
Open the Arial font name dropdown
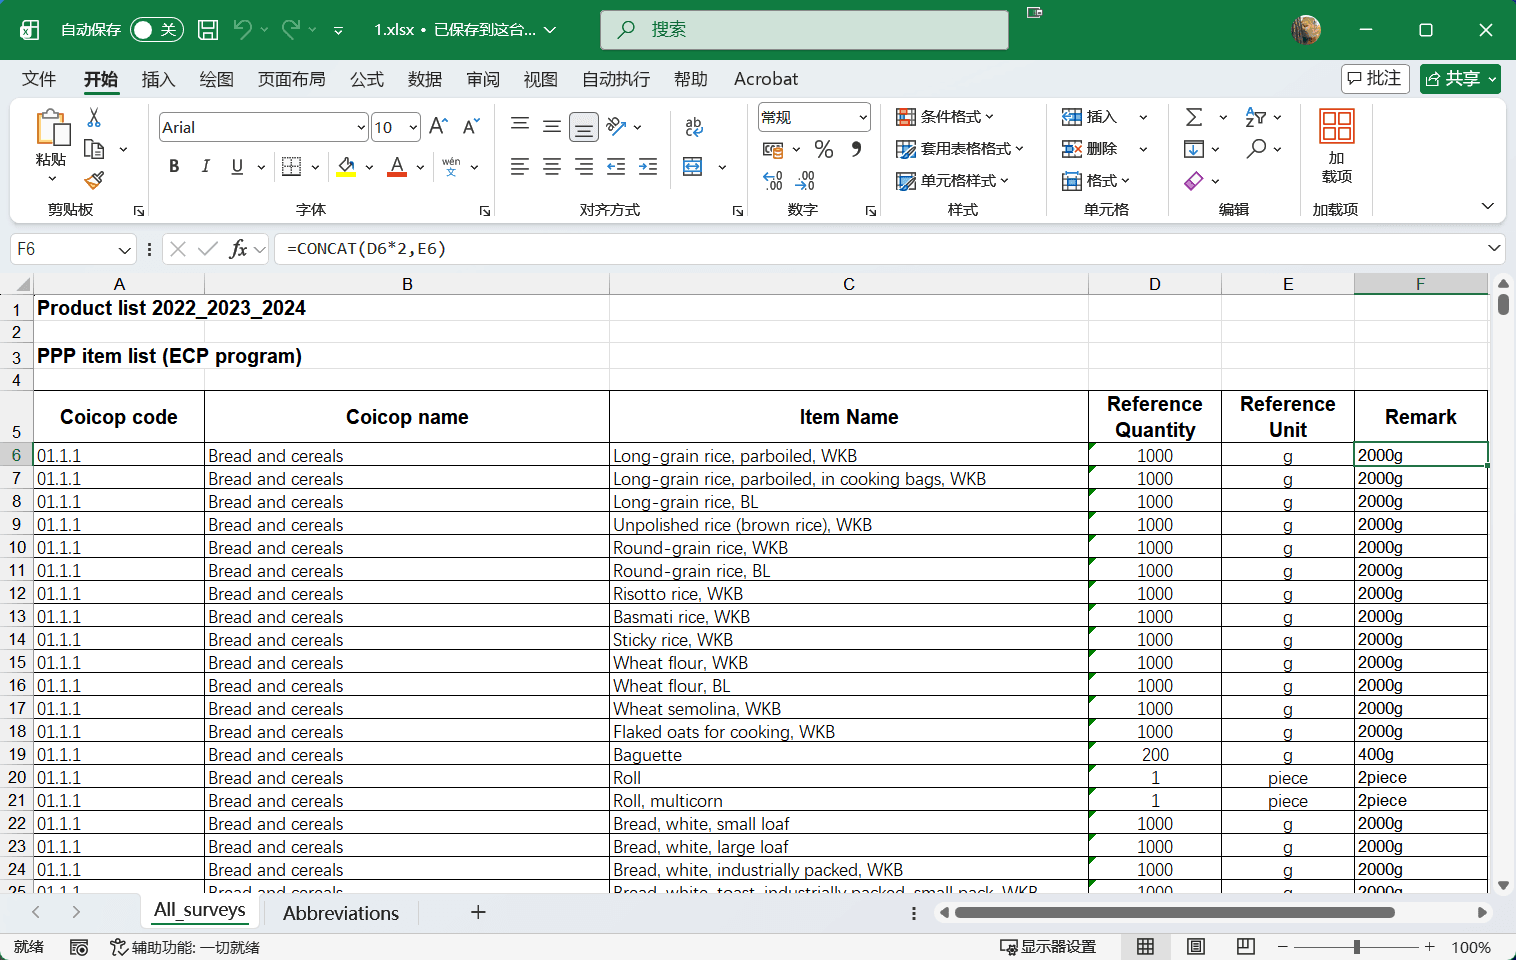[361, 127]
